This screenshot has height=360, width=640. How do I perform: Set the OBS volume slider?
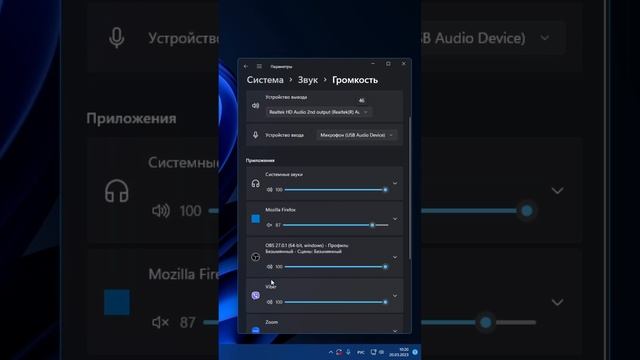coord(336,267)
